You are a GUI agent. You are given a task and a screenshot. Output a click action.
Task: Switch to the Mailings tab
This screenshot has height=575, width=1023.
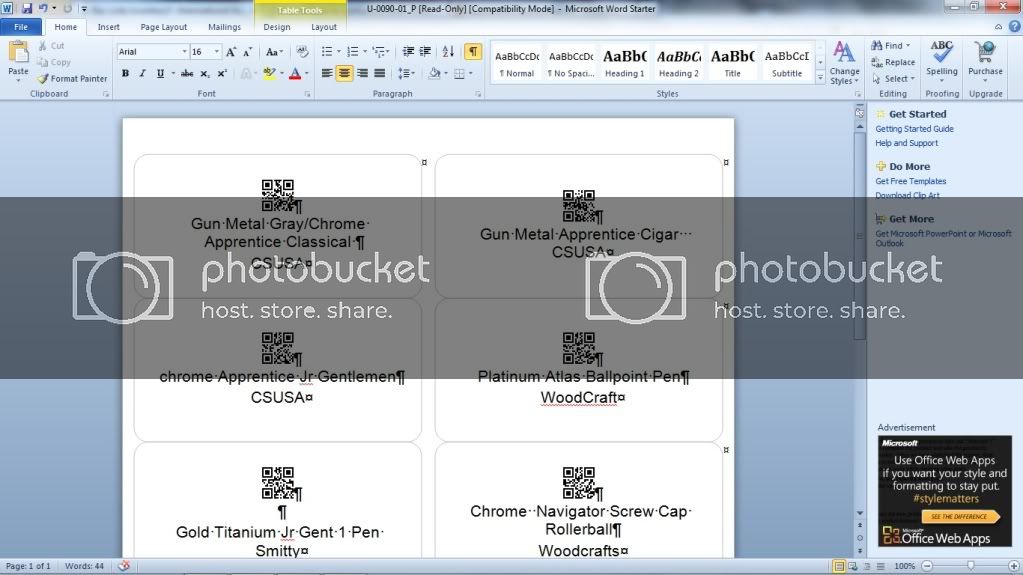[224, 27]
